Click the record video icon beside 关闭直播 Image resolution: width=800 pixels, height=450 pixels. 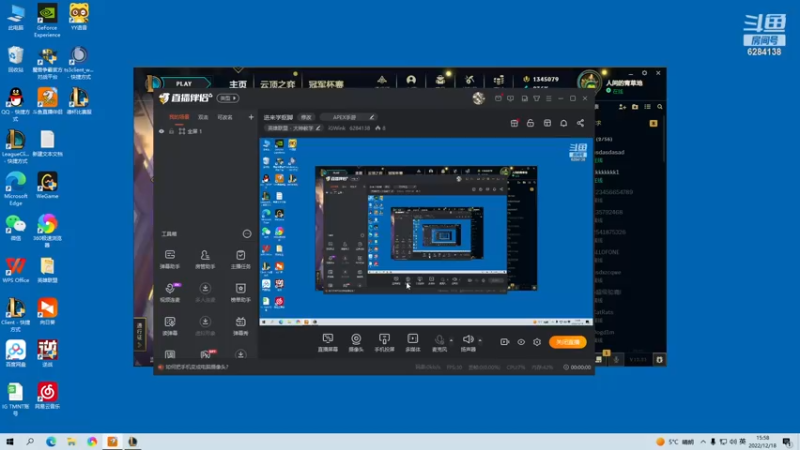pos(505,342)
